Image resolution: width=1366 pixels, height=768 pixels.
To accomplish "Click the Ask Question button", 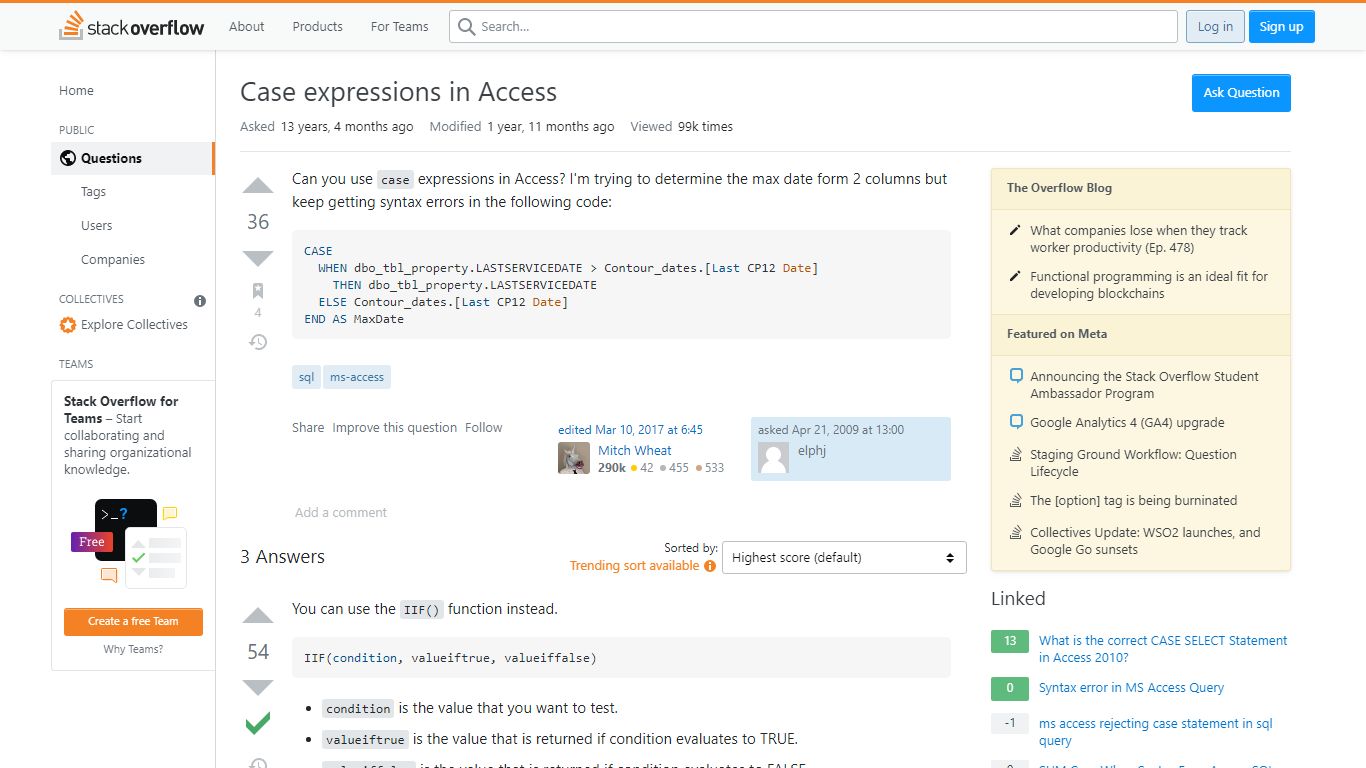I will click(x=1241, y=93).
